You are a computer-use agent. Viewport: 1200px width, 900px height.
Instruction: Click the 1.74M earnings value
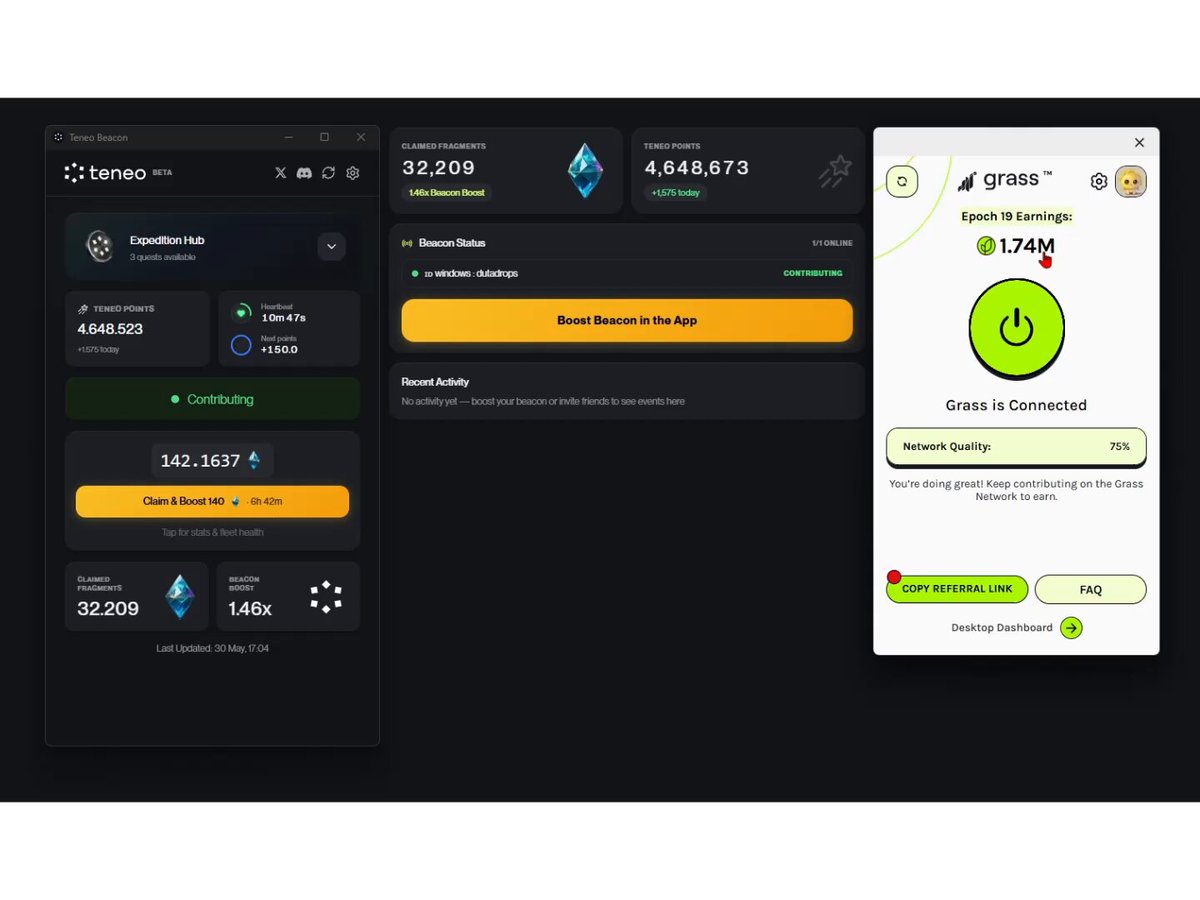[x=1027, y=246]
